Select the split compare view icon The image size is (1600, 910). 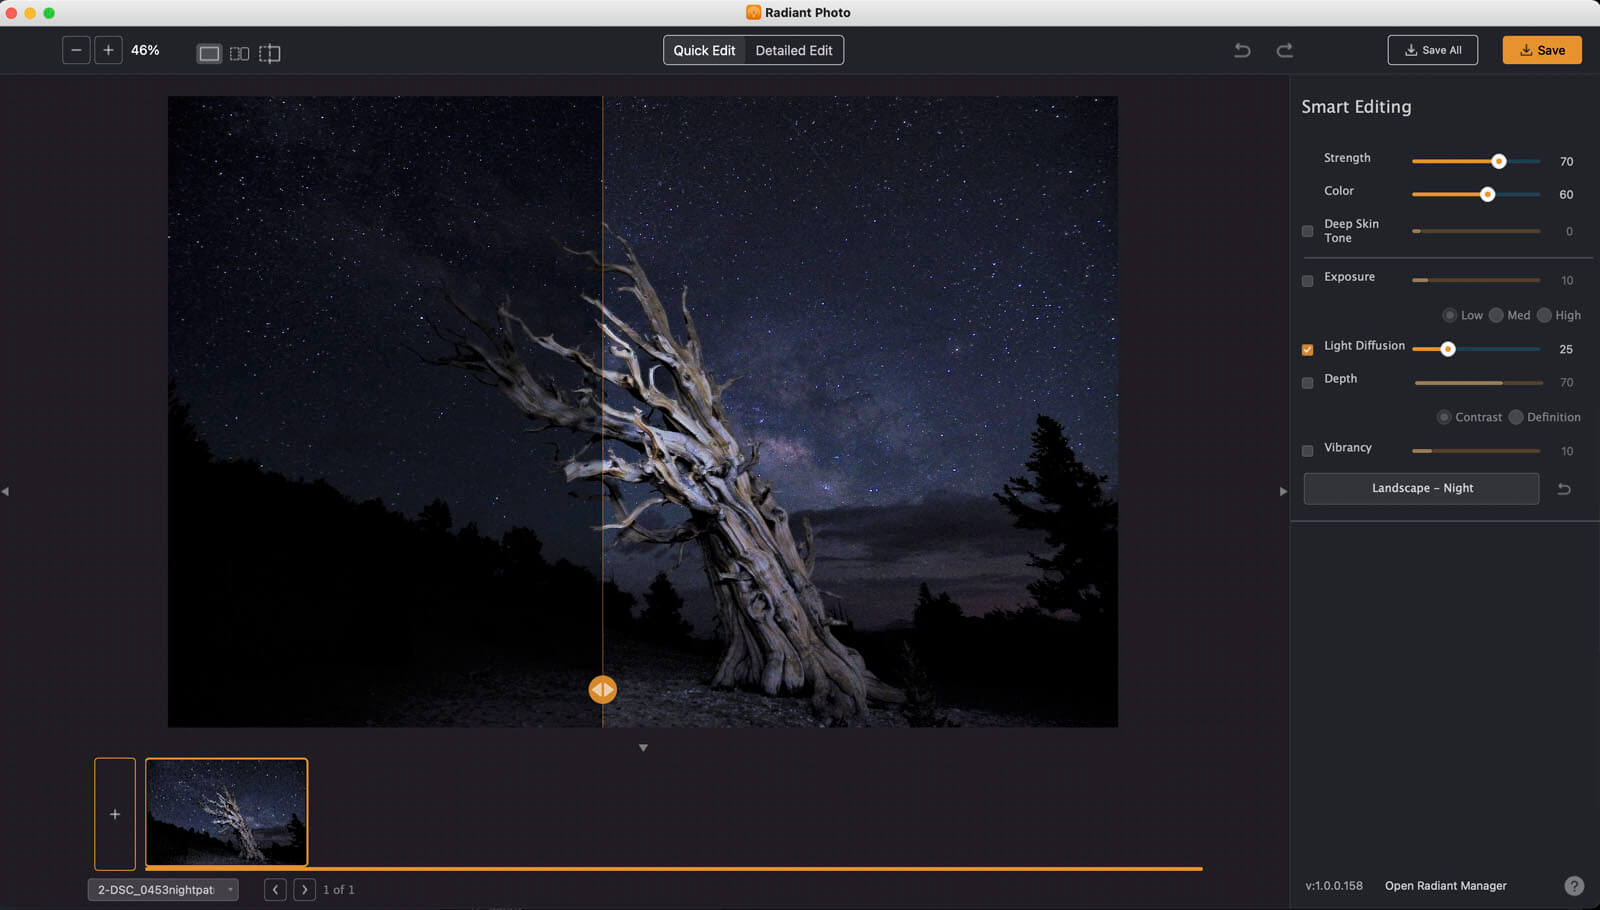pyautogui.click(x=270, y=53)
